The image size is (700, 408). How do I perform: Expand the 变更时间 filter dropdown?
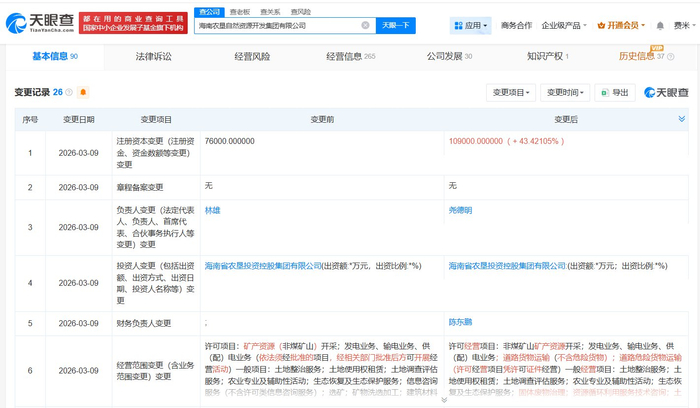pos(565,92)
